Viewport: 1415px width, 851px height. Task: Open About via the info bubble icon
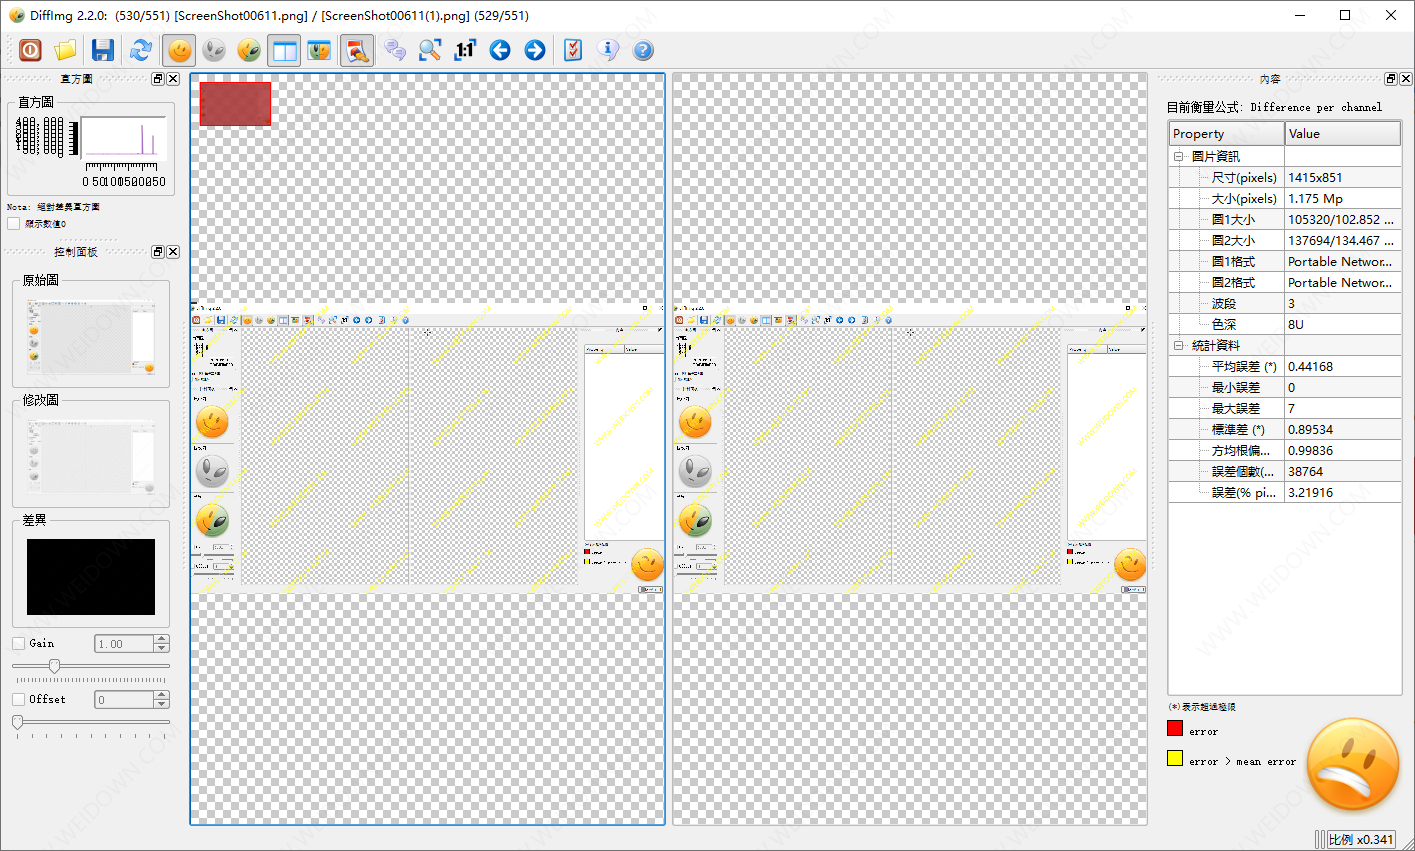tap(608, 50)
